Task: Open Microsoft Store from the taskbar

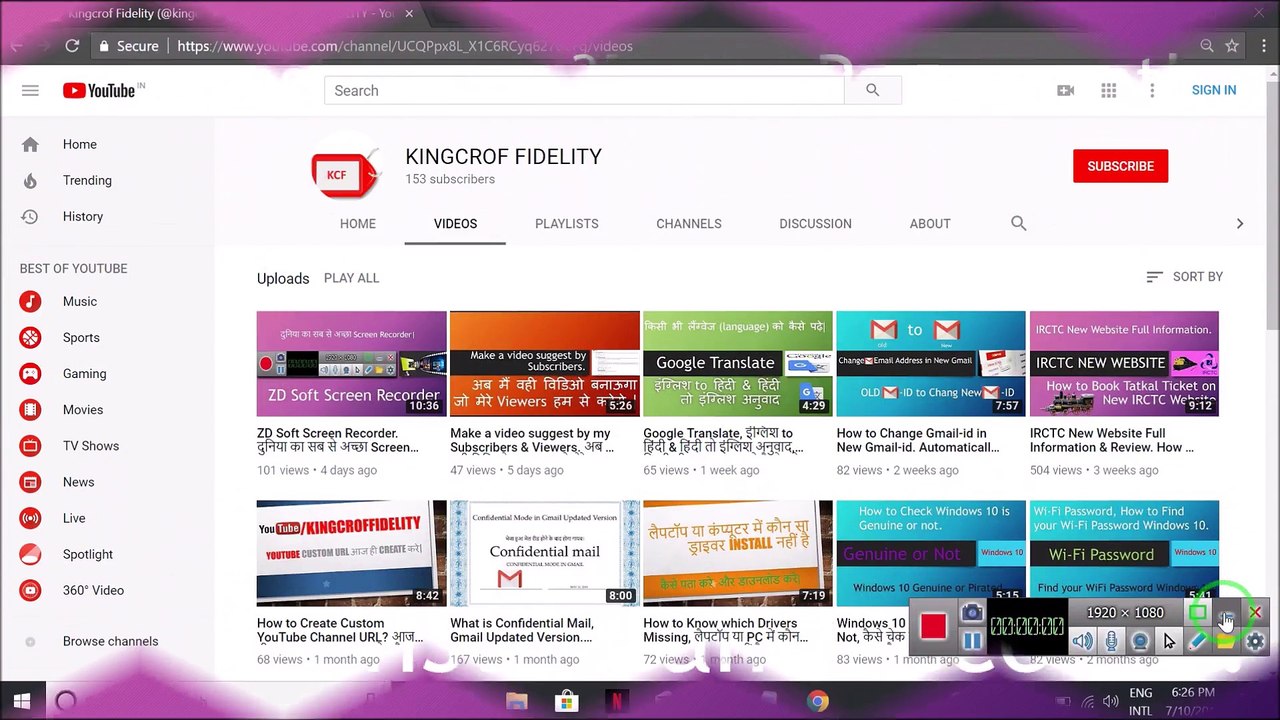Action: pyautogui.click(x=567, y=701)
